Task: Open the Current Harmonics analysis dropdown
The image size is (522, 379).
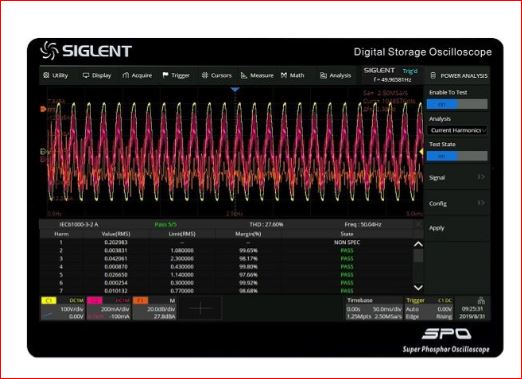Action: (457, 130)
